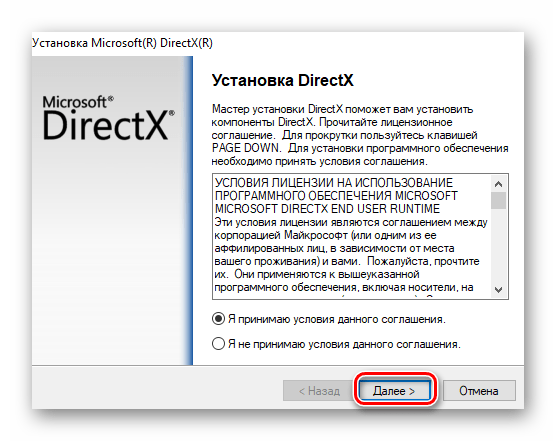Viewport: 556px width, 441px height.
Task: Cancel setup with the Отмена button
Action: 479,391
